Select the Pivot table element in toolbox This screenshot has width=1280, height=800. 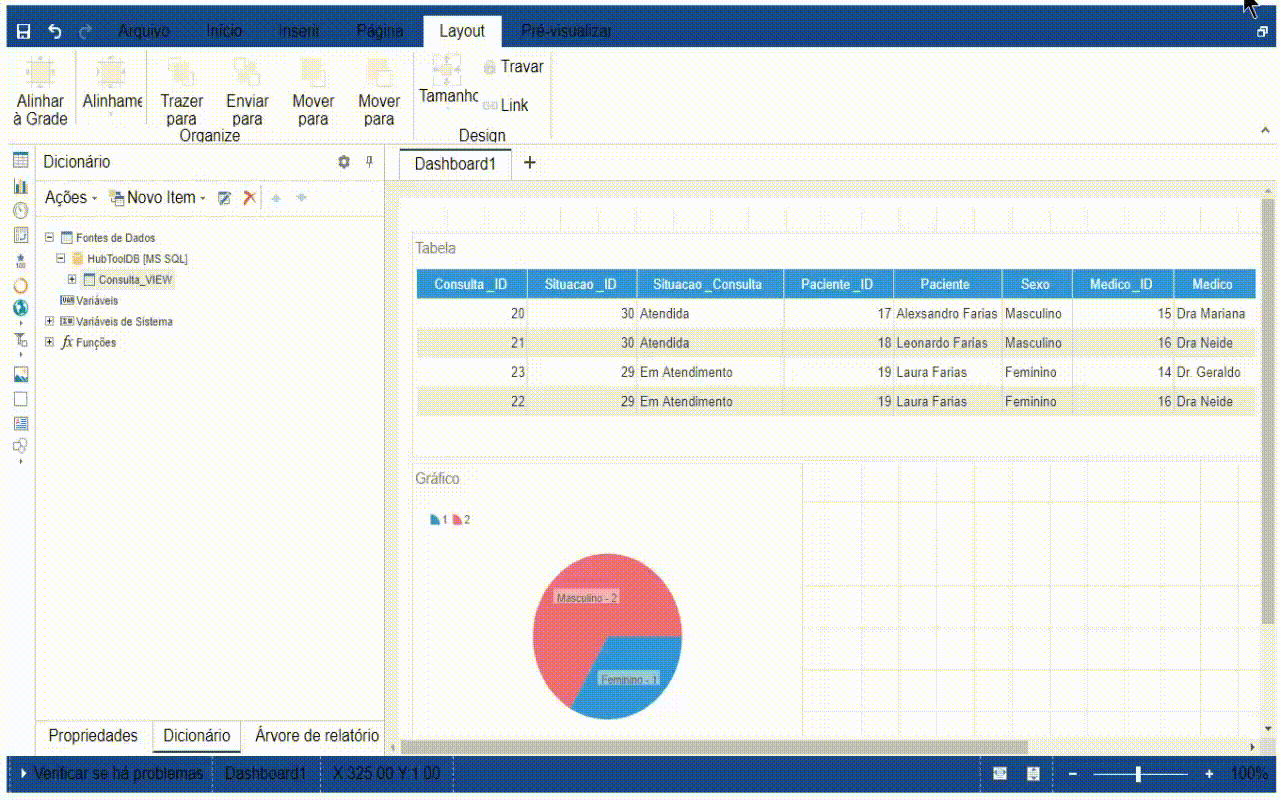pyautogui.click(x=20, y=236)
